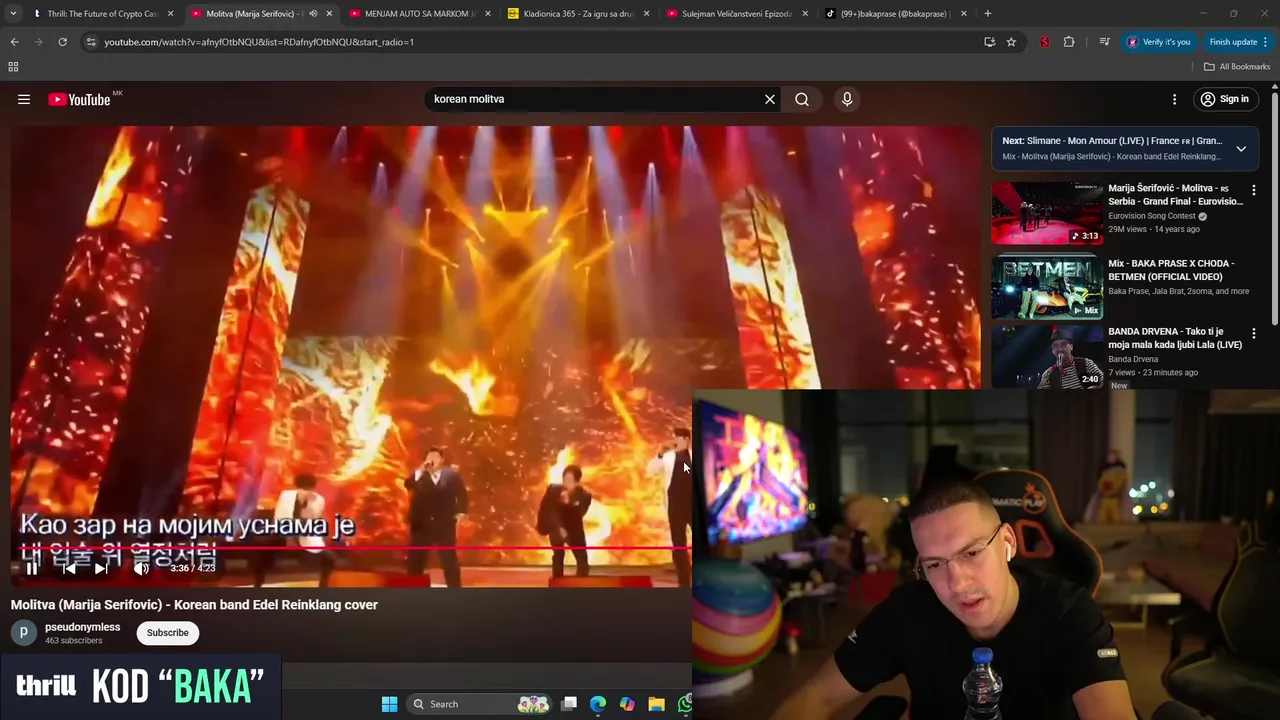
Task: Open the Extensions puzzle icon
Action: click(1069, 42)
